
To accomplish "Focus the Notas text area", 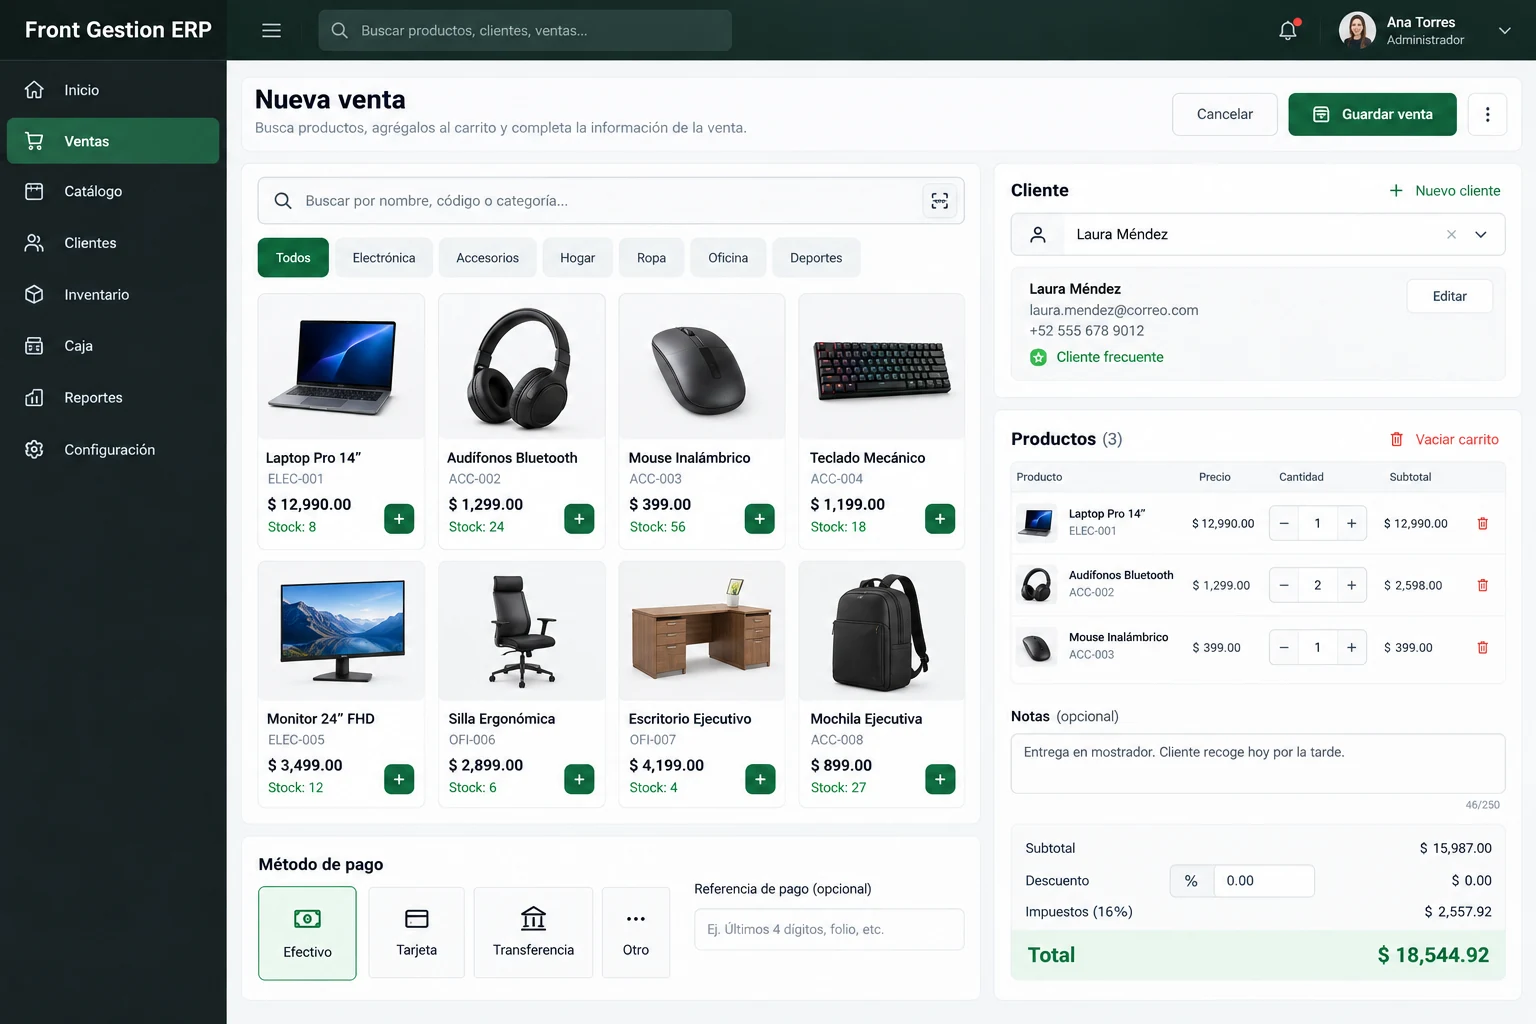I will (x=1258, y=764).
